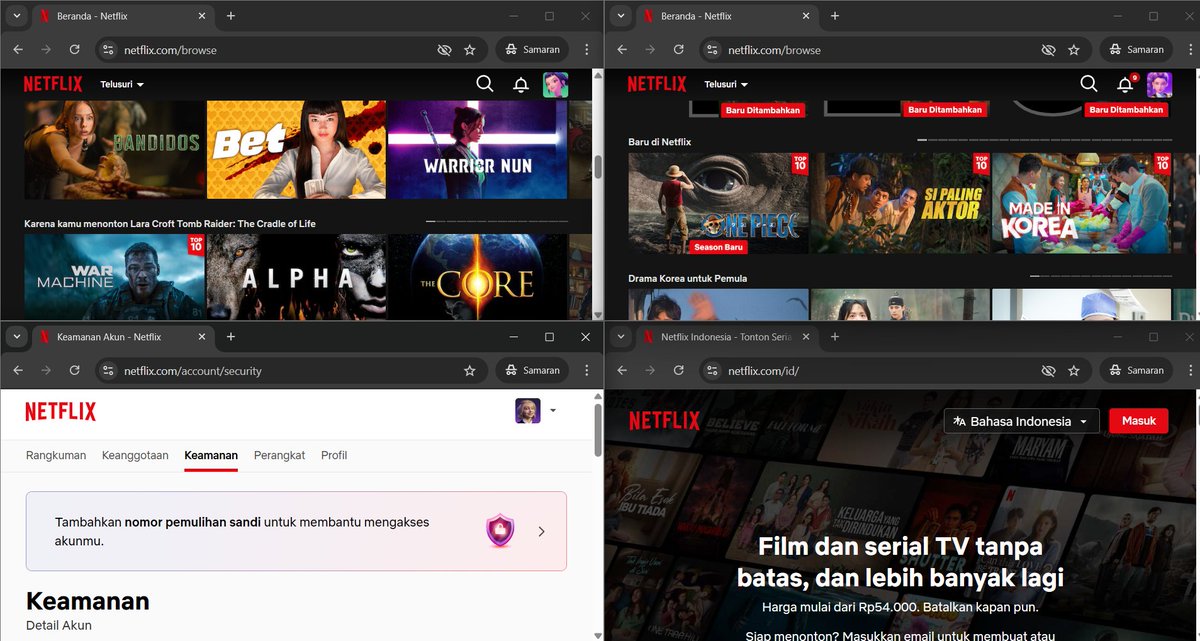Open Bet title thumbnail
Viewport: 1200px width, 641px height.
(296, 149)
